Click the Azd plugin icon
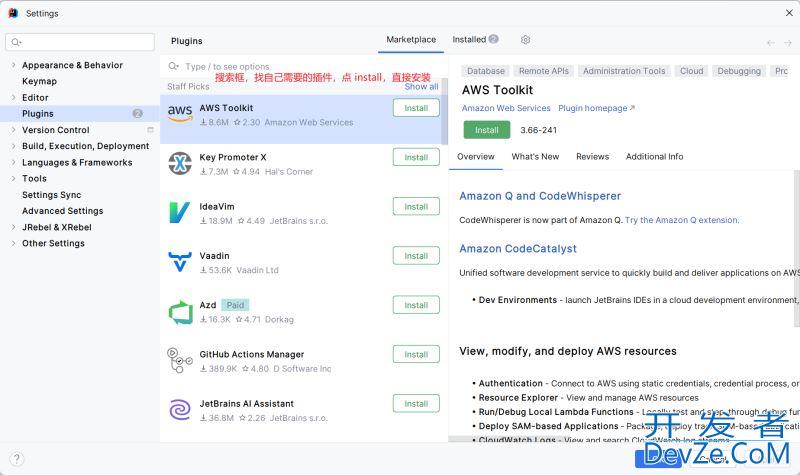Screen dimensions: 800x475 click(x=180, y=312)
